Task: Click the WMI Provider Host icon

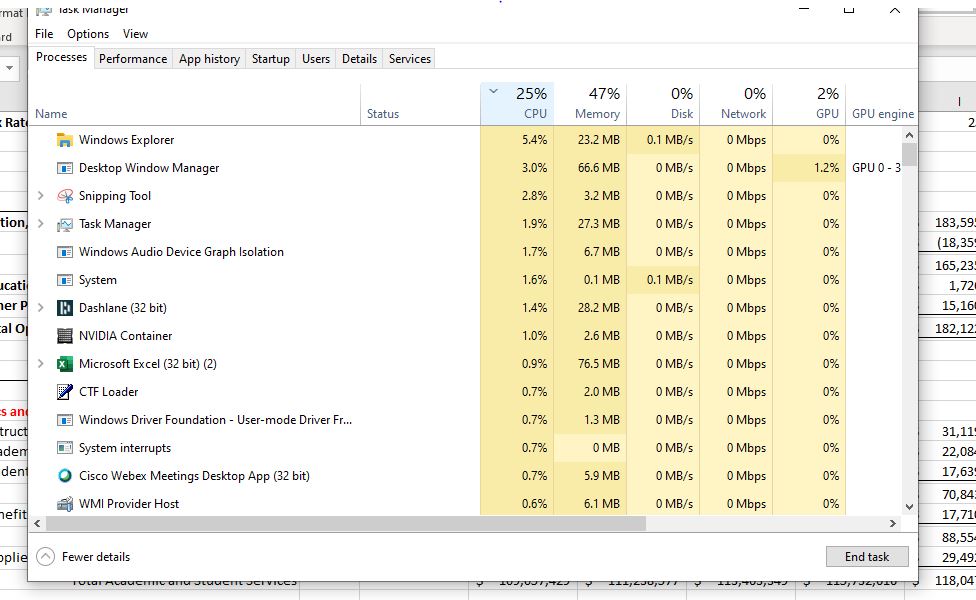Action: click(65, 504)
